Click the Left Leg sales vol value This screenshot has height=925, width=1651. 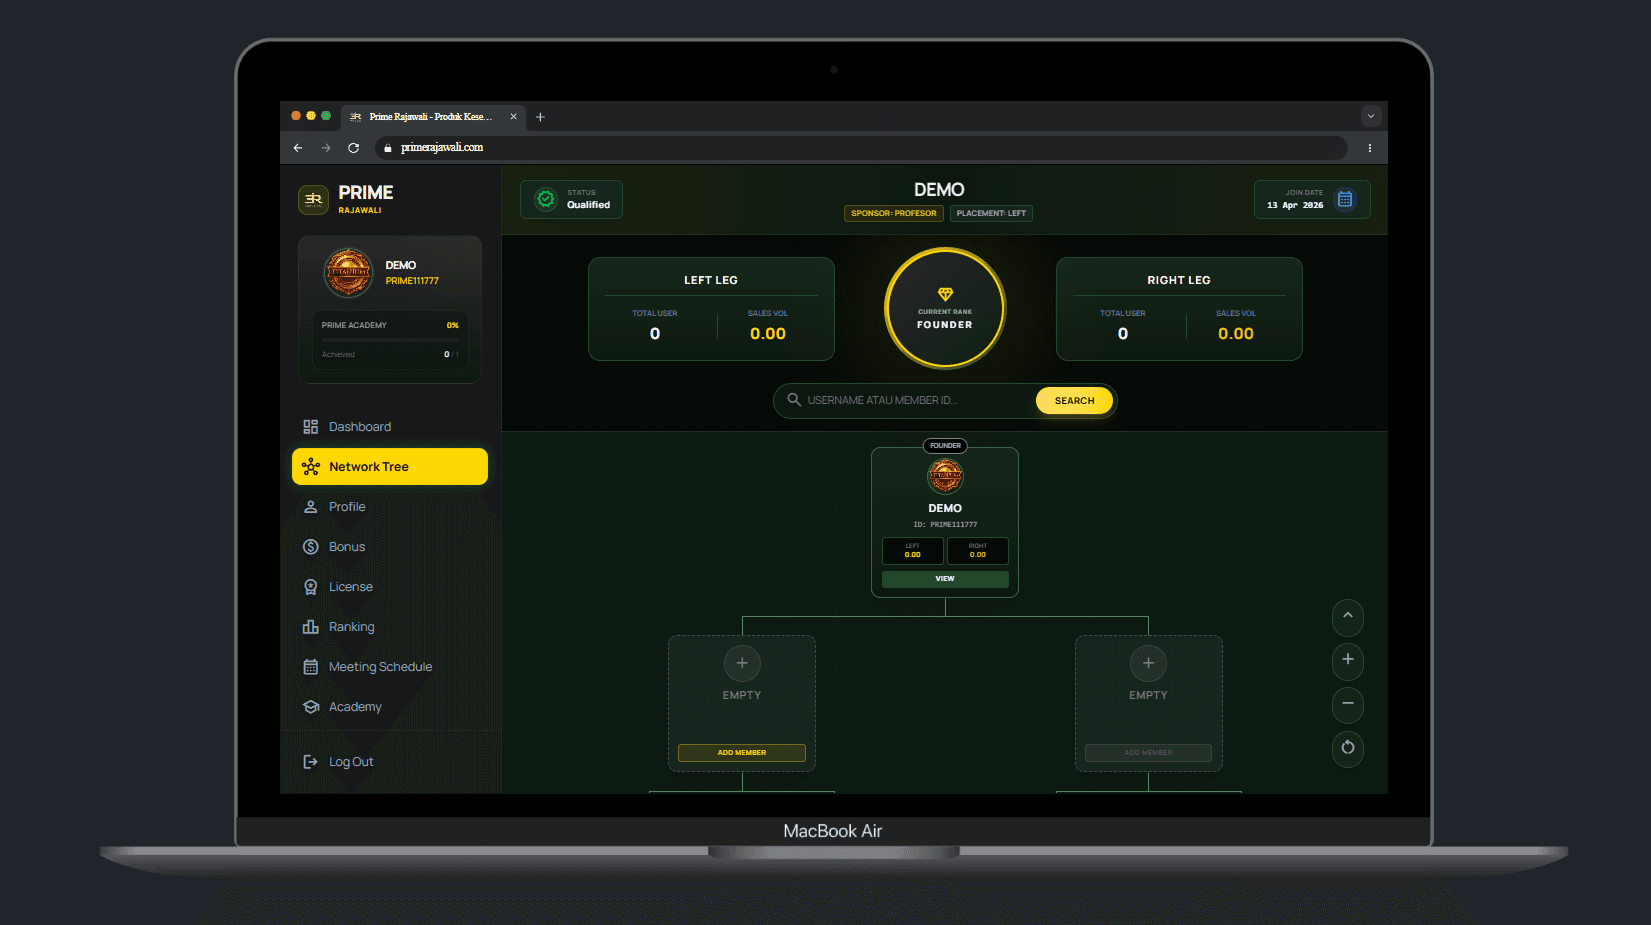[x=768, y=334]
